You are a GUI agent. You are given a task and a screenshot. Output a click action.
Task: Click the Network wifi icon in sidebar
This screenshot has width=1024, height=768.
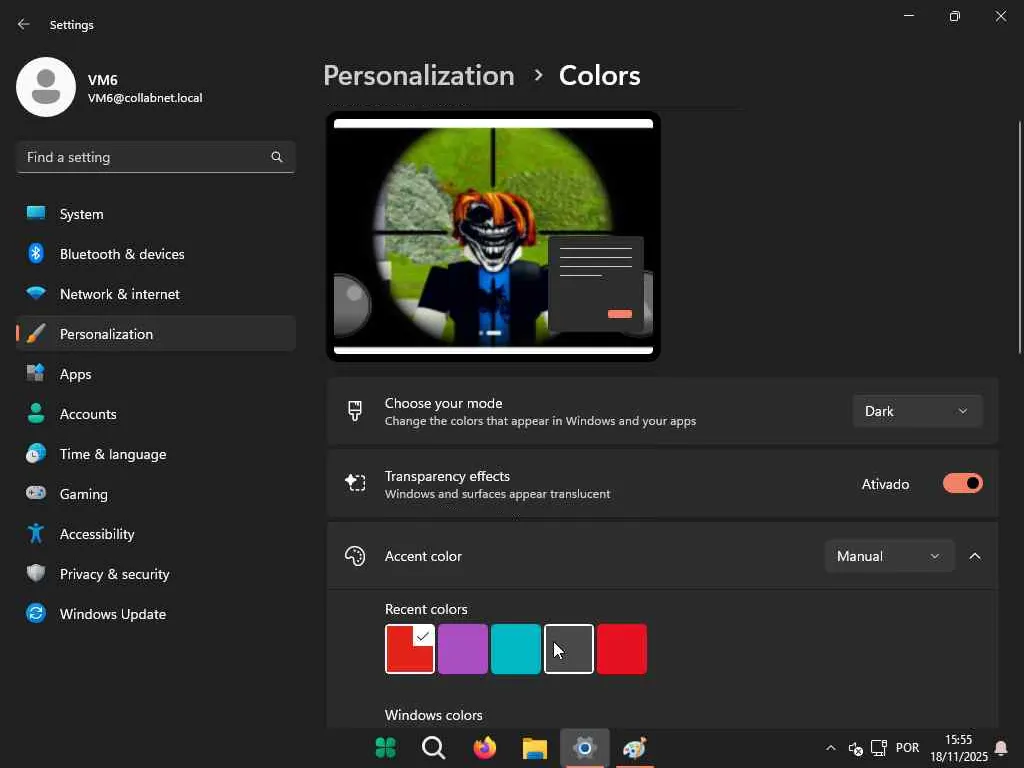[36, 293]
